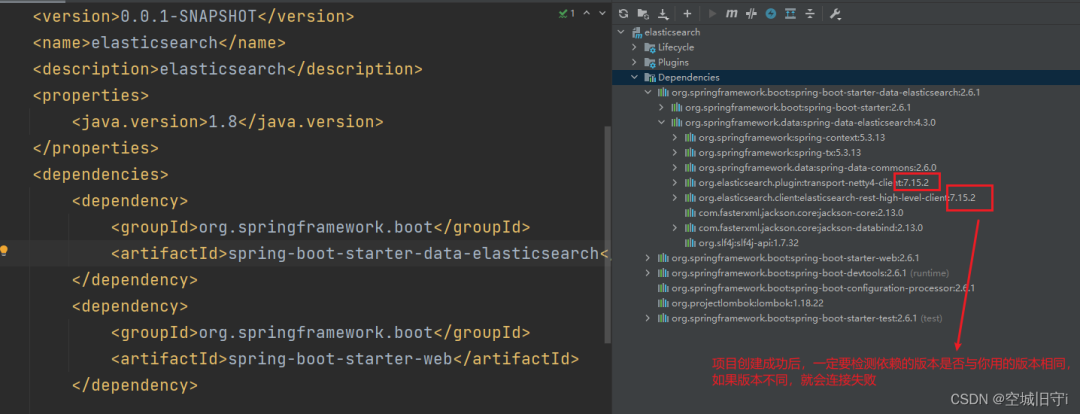Click Generate Sources and Update Folders icon

(643, 14)
